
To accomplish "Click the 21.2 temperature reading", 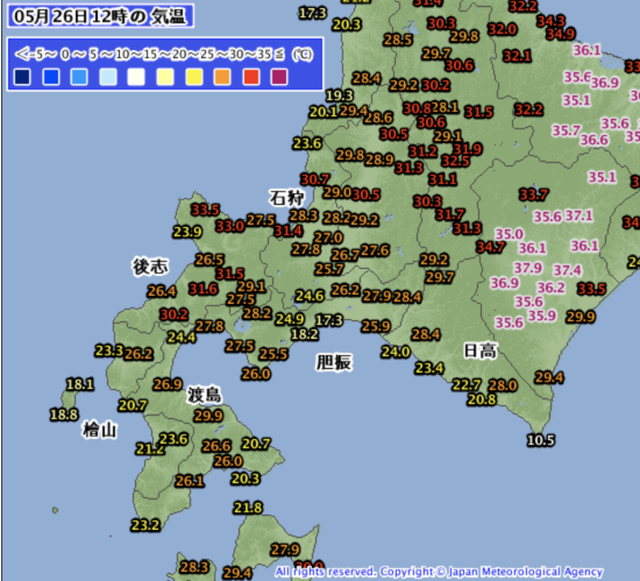I will (x=150, y=449).
